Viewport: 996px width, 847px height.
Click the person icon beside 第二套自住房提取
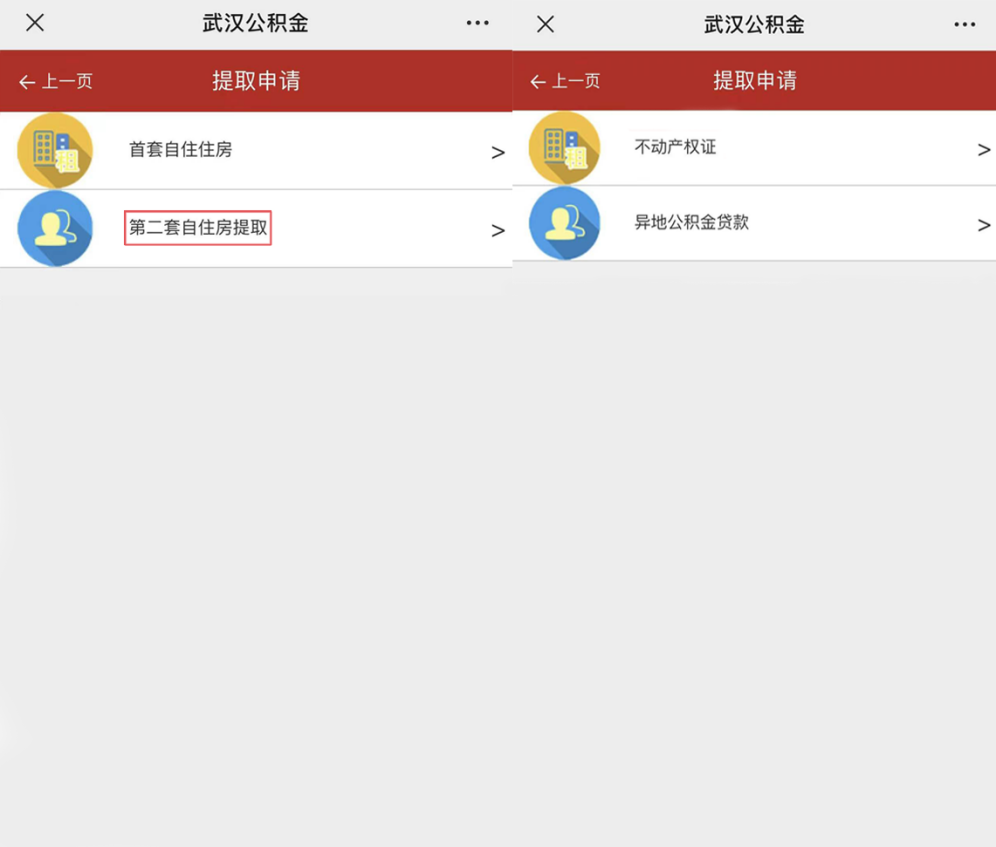click(x=55, y=229)
